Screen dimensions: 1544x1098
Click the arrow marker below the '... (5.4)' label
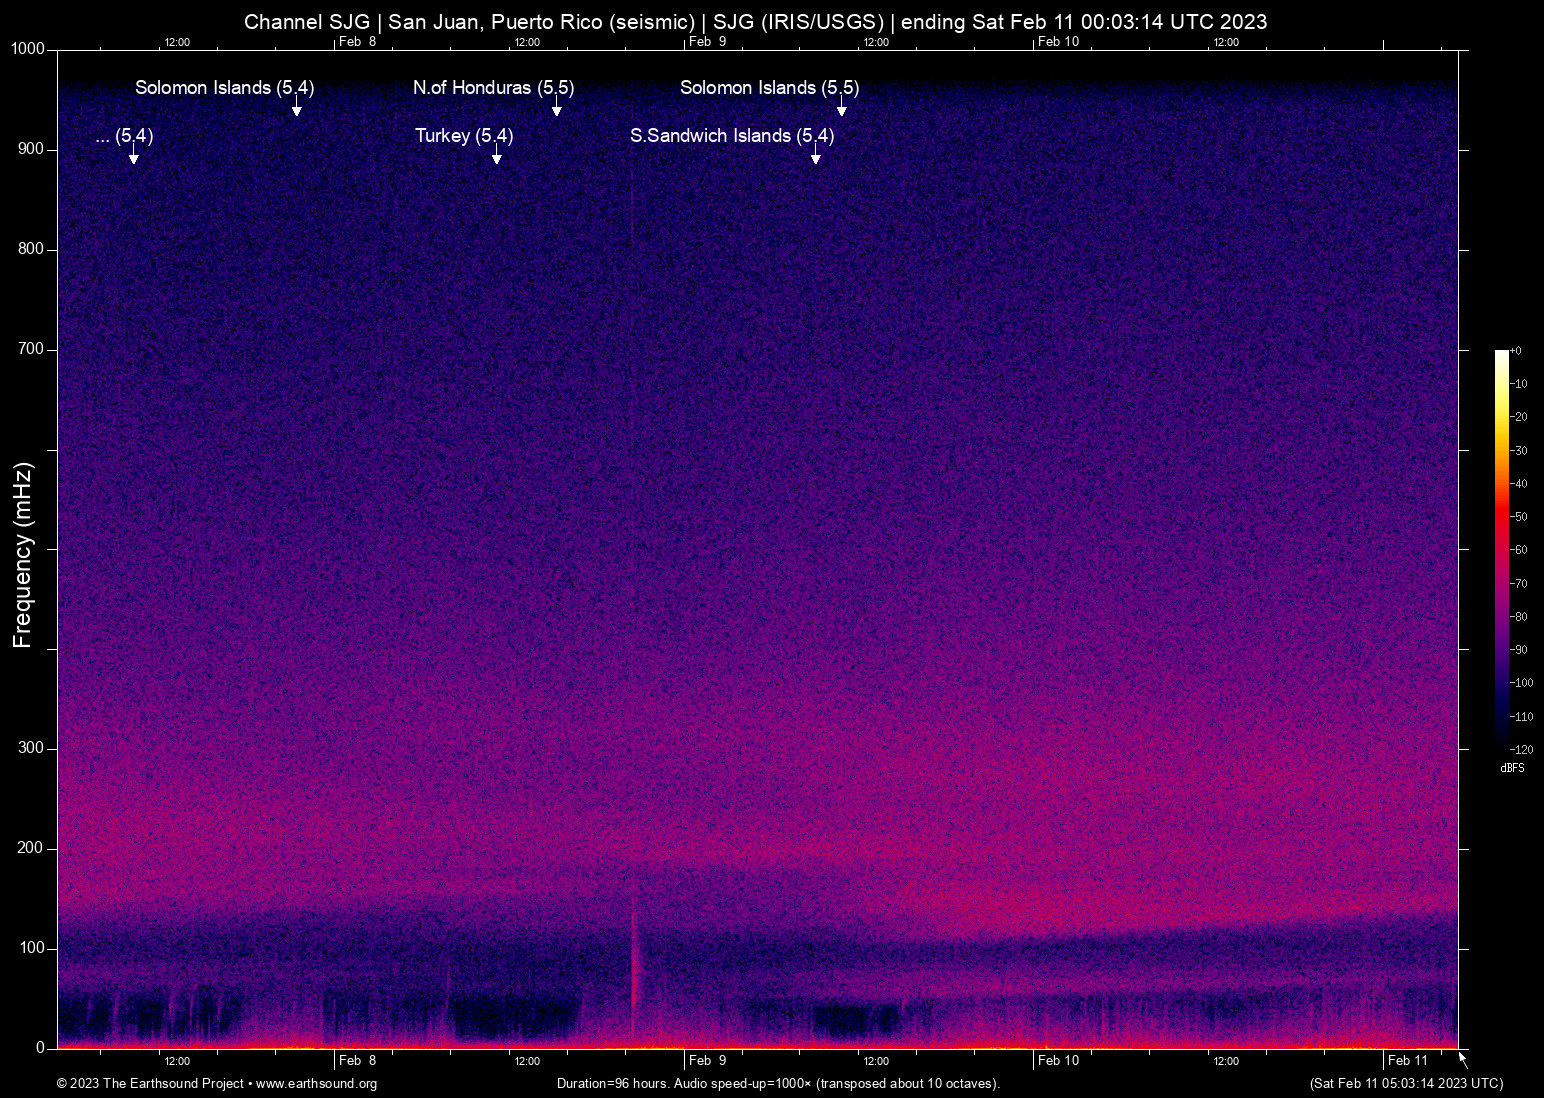coord(133,158)
